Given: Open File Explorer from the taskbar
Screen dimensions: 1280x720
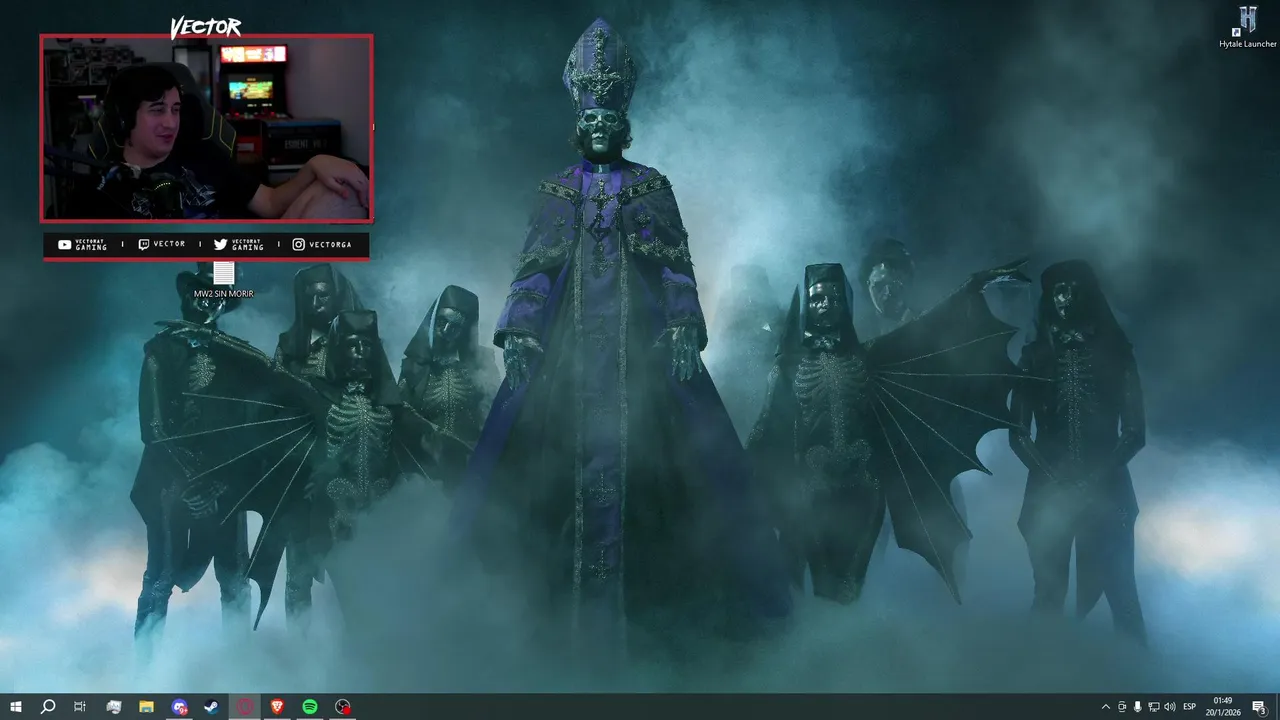Looking at the screenshot, I should (x=146, y=707).
